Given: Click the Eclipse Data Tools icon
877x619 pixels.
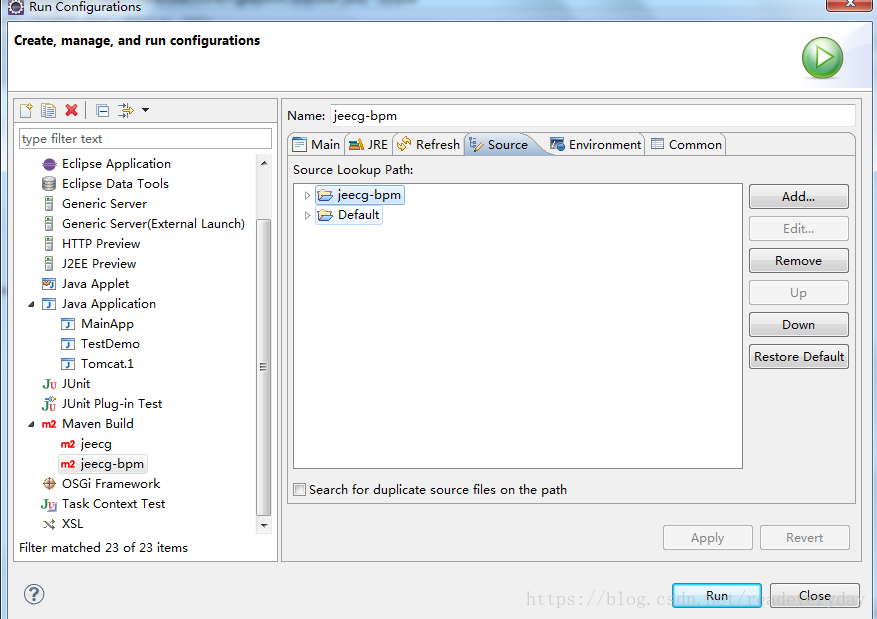Looking at the screenshot, I should click(49, 184).
